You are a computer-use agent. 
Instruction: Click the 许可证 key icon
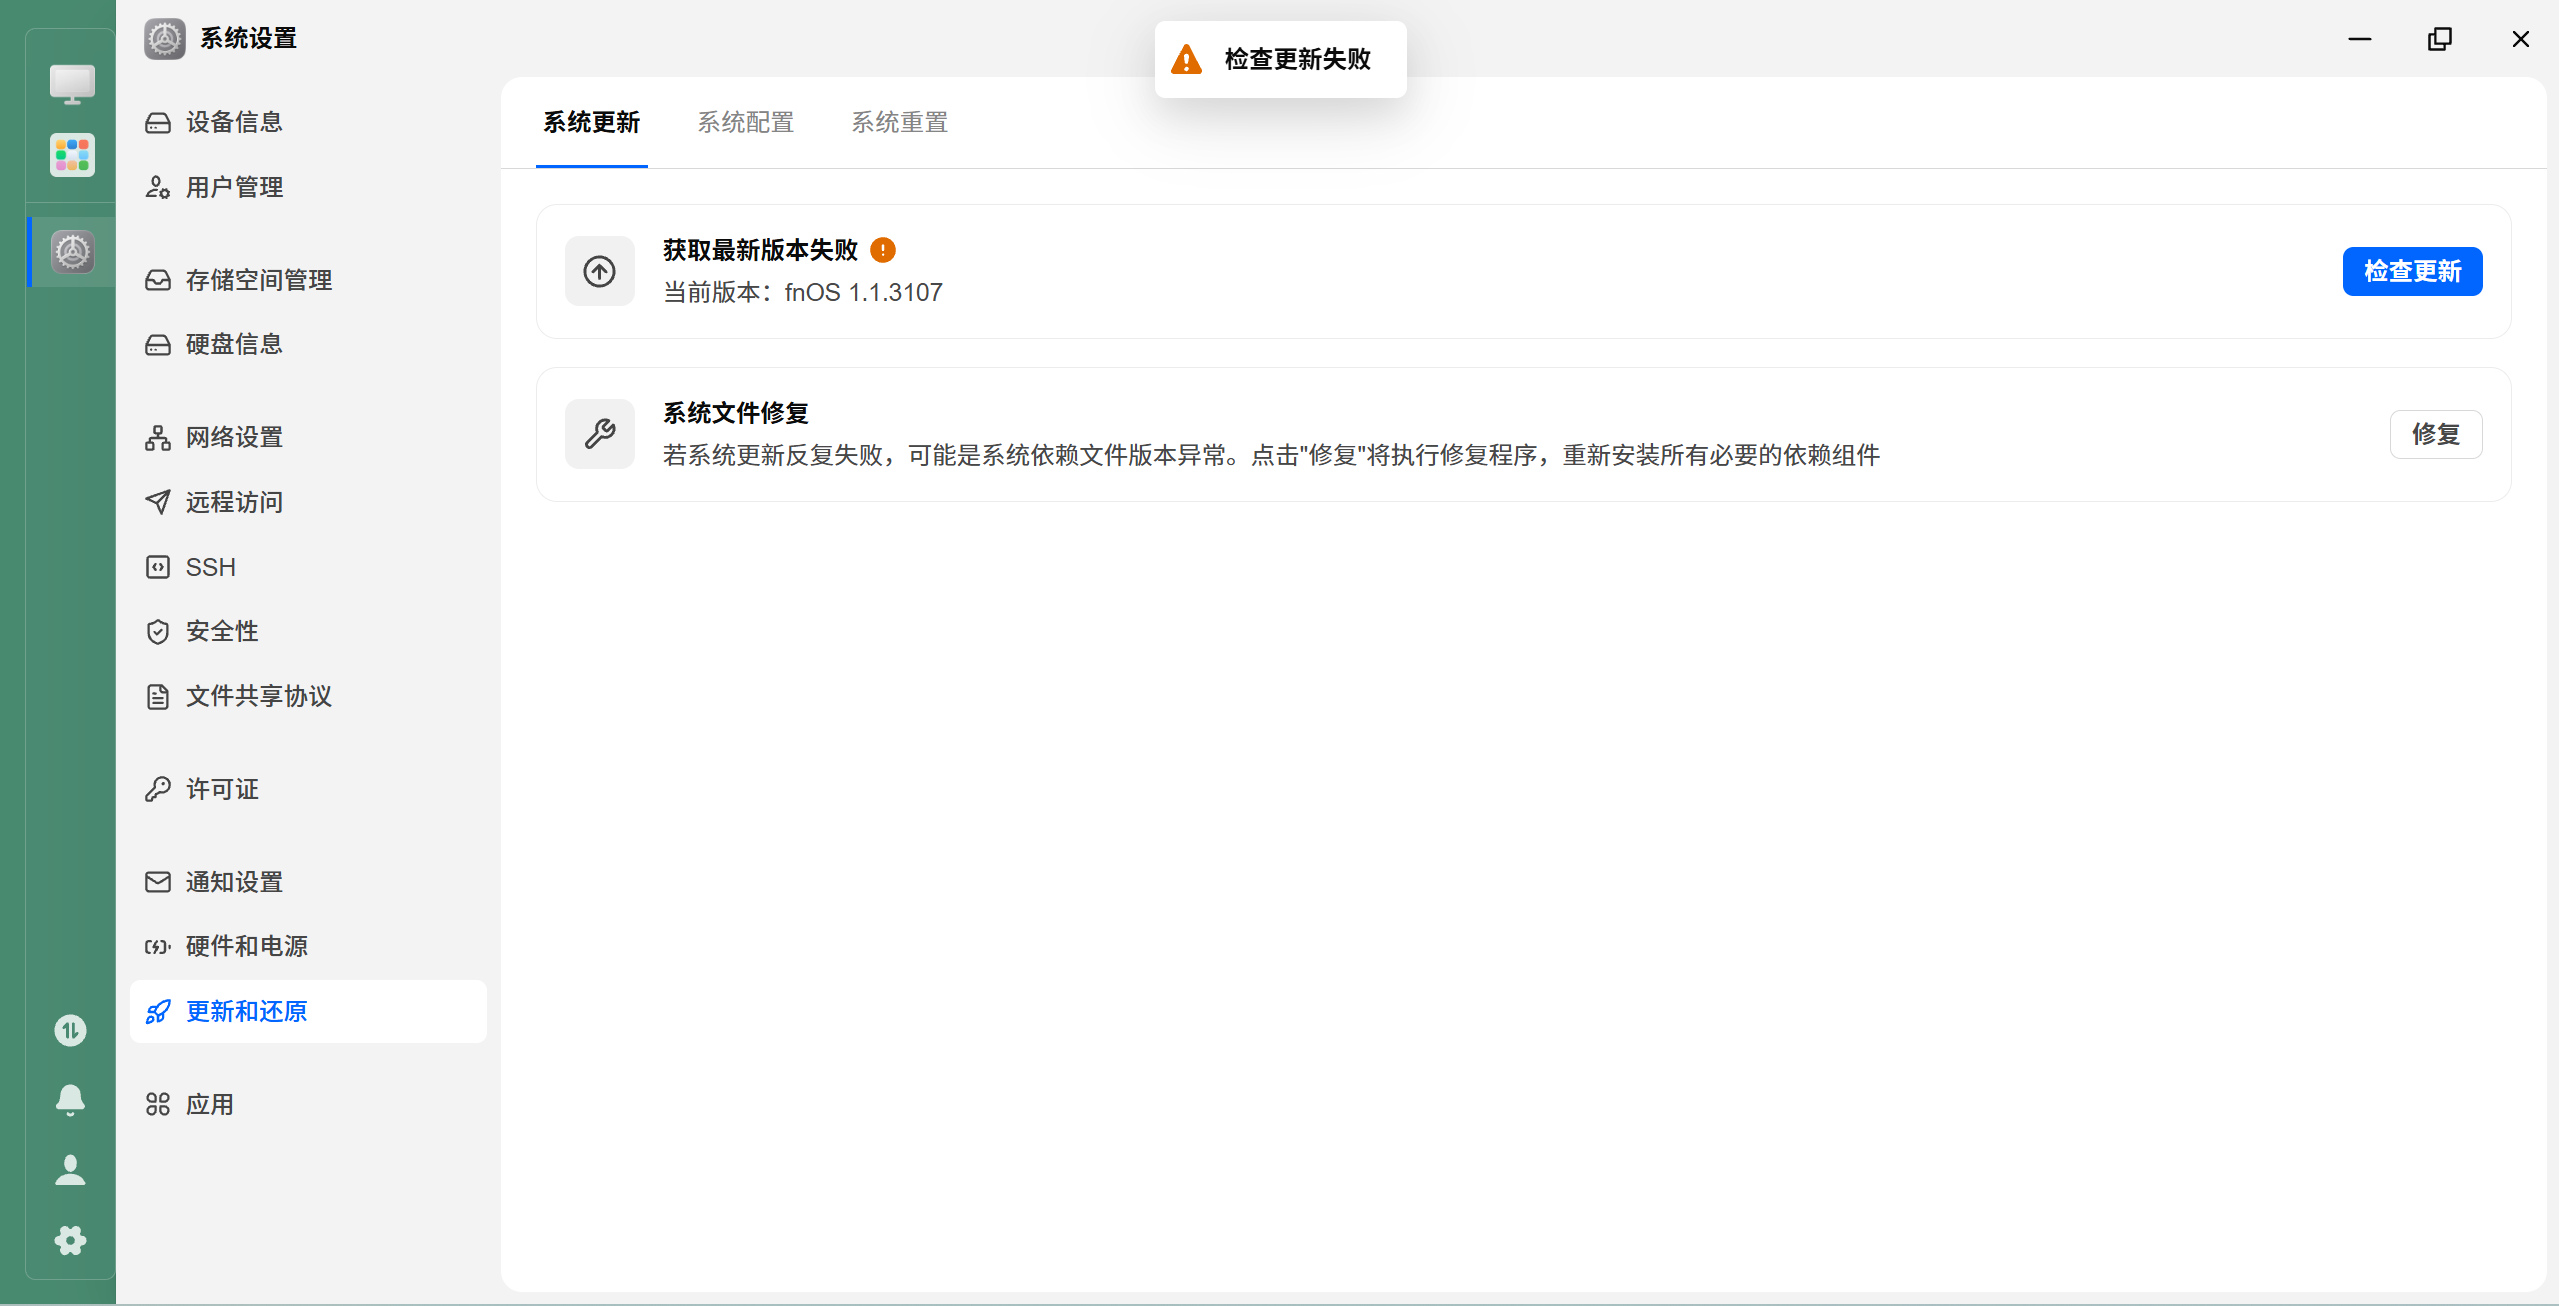[158, 789]
